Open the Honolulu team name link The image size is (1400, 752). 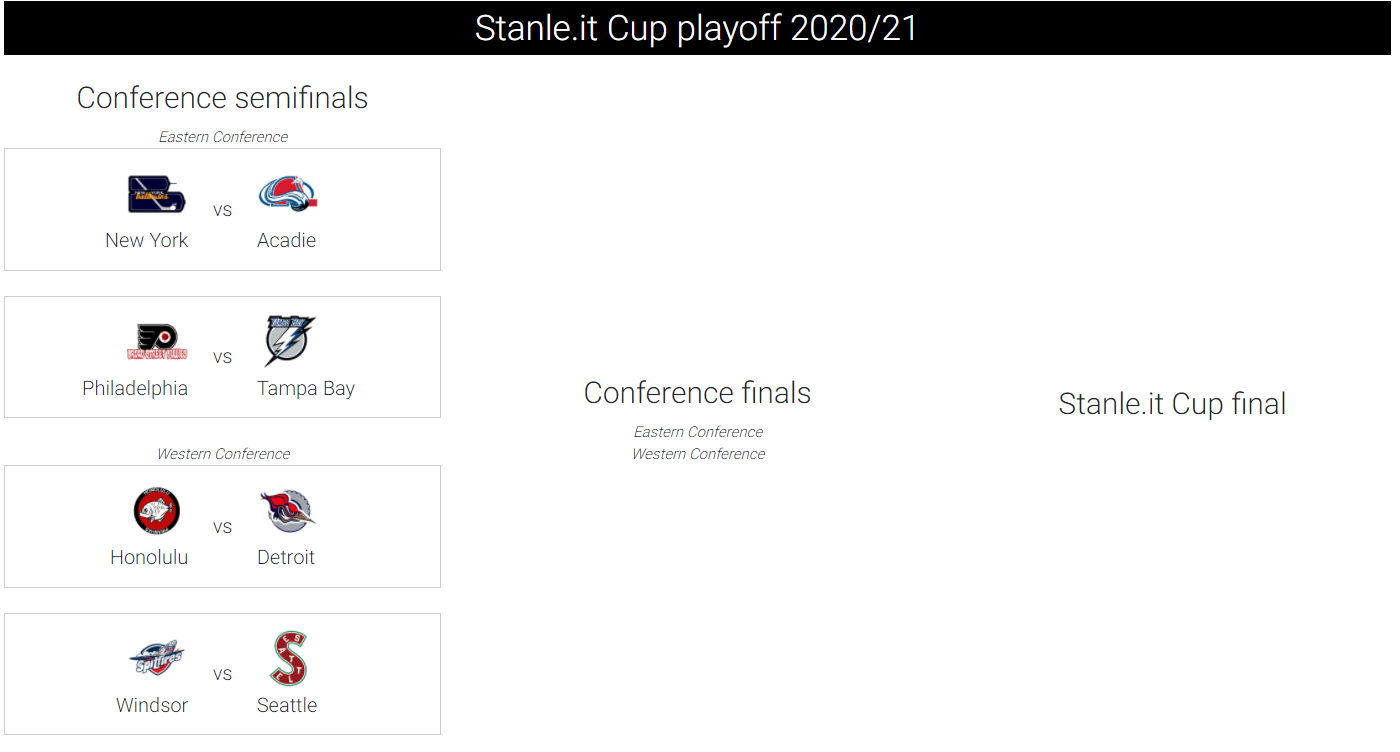[x=149, y=557]
